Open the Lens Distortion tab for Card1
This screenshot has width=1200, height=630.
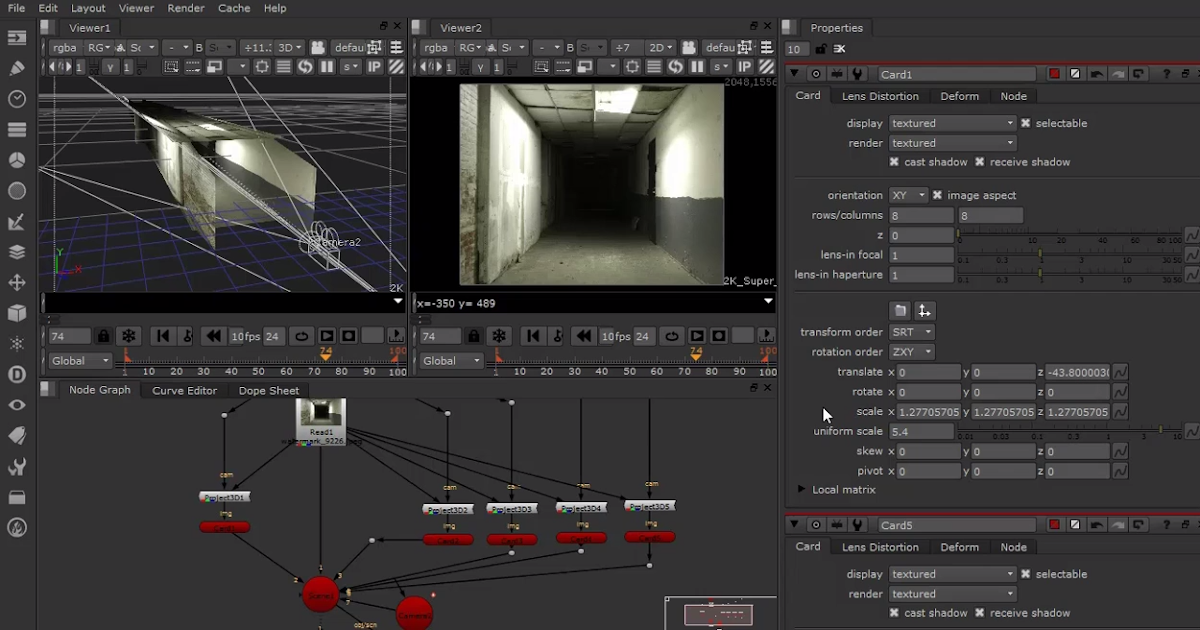tap(881, 96)
